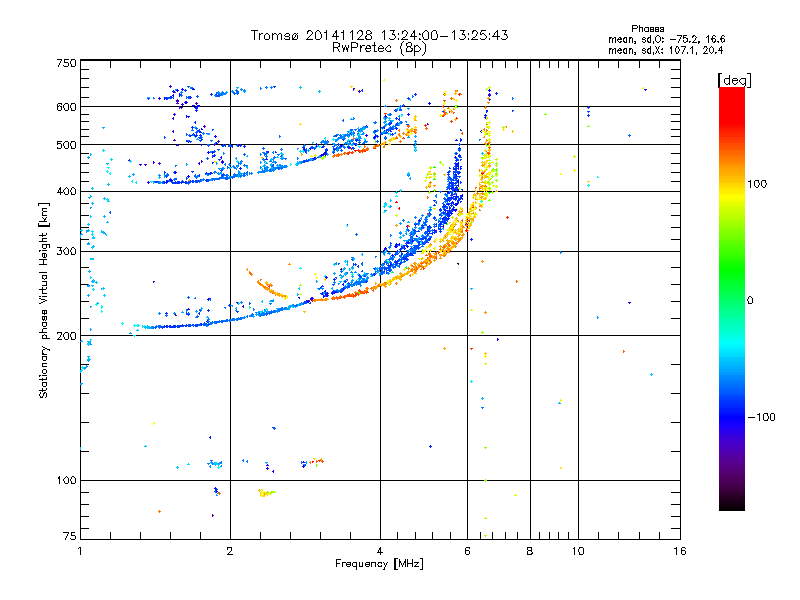800x600 pixels.
Task: Click the '[deg]' colorbar unit label
Action: (x=734, y=80)
